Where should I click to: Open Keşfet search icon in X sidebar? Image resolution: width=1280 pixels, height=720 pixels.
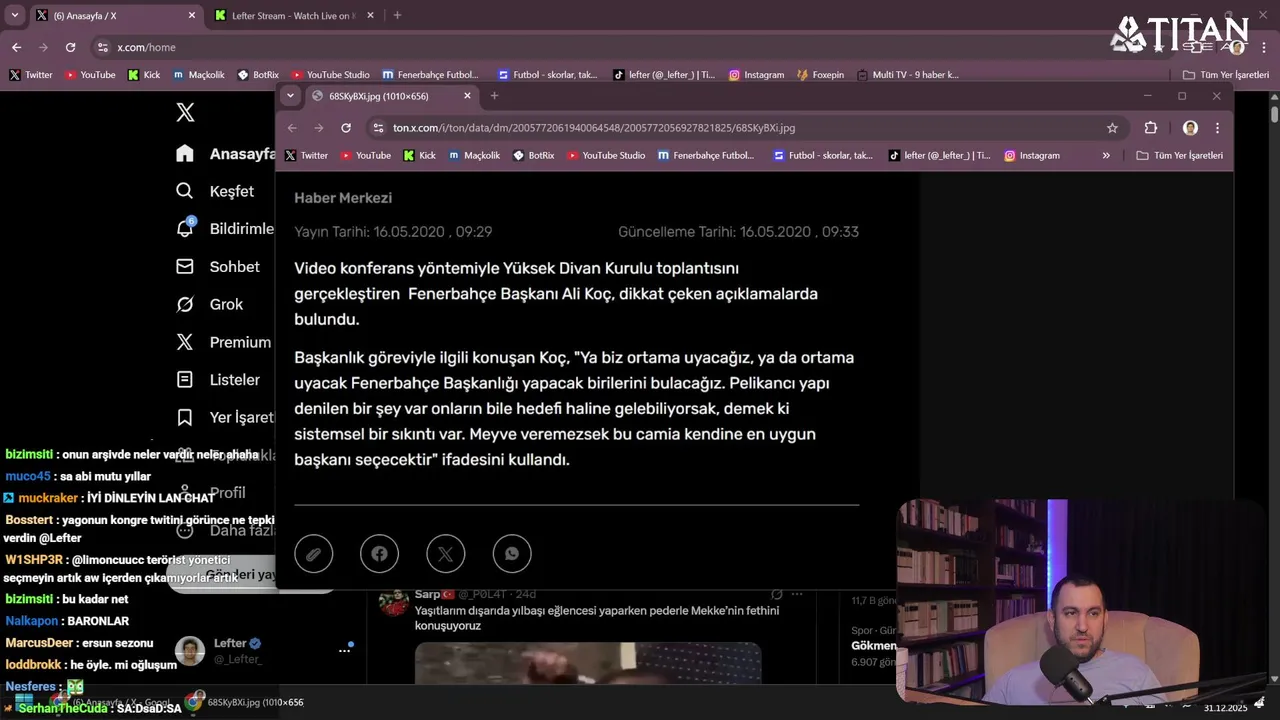(x=185, y=191)
